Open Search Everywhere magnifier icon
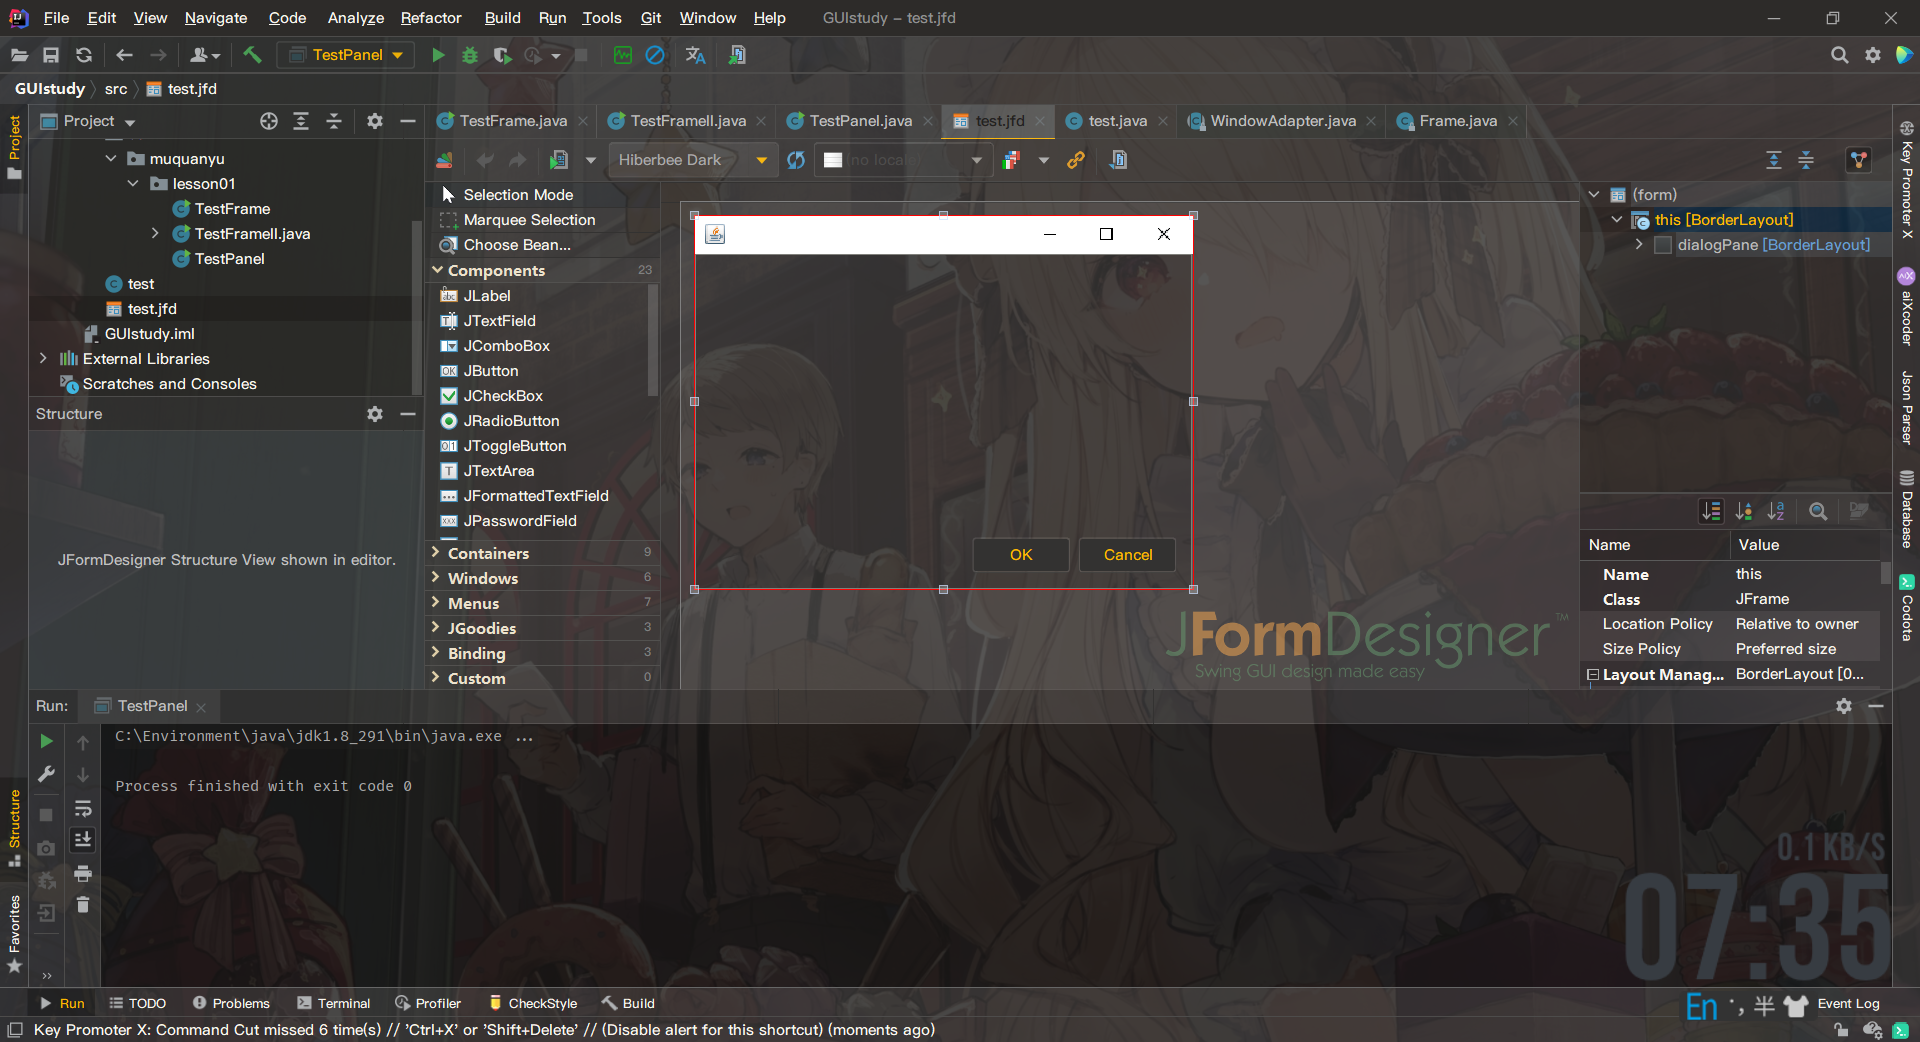This screenshot has width=1920, height=1042. [x=1839, y=55]
